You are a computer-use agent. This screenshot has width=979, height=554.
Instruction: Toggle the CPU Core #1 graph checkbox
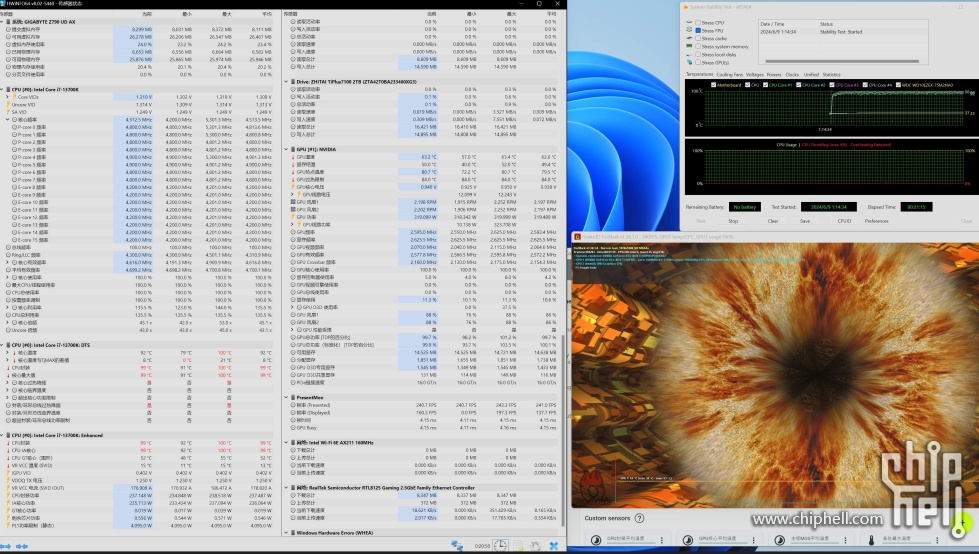coord(765,85)
